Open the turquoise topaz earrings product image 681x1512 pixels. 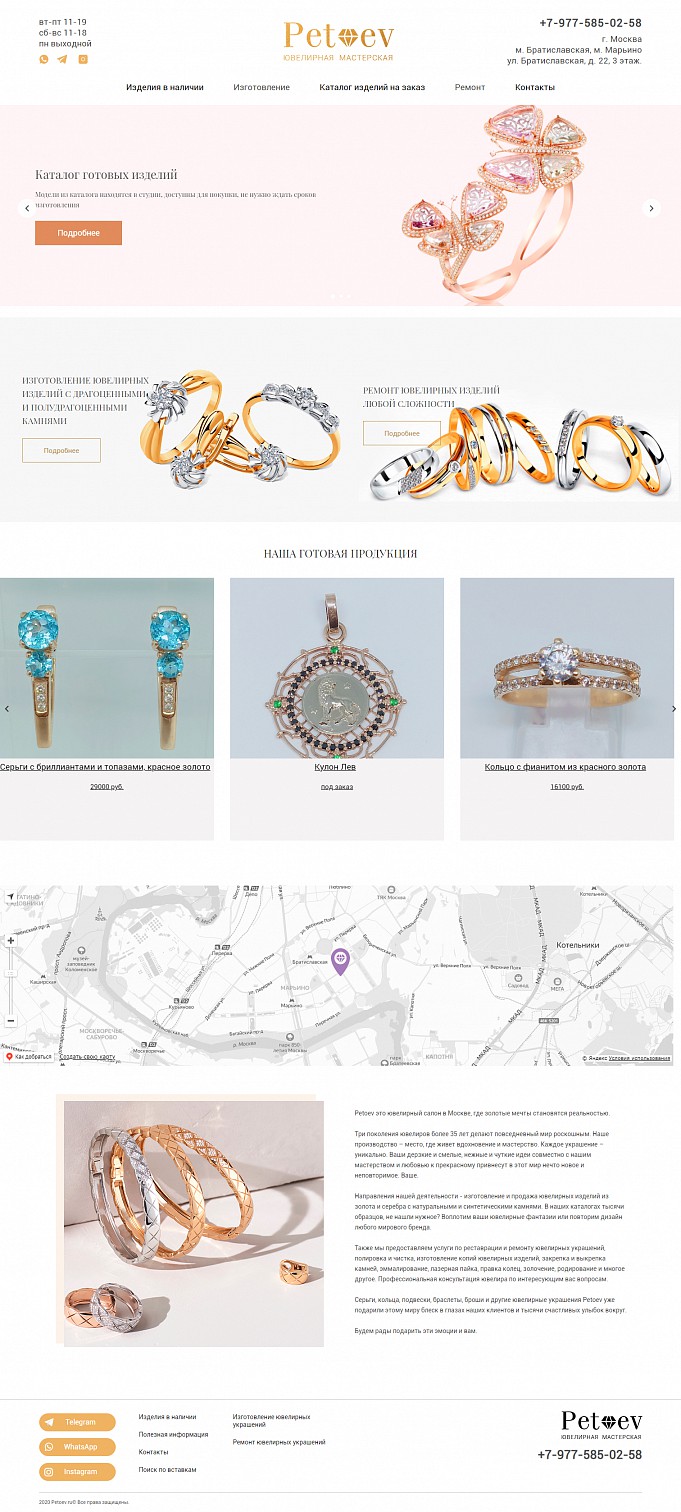click(x=107, y=668)
